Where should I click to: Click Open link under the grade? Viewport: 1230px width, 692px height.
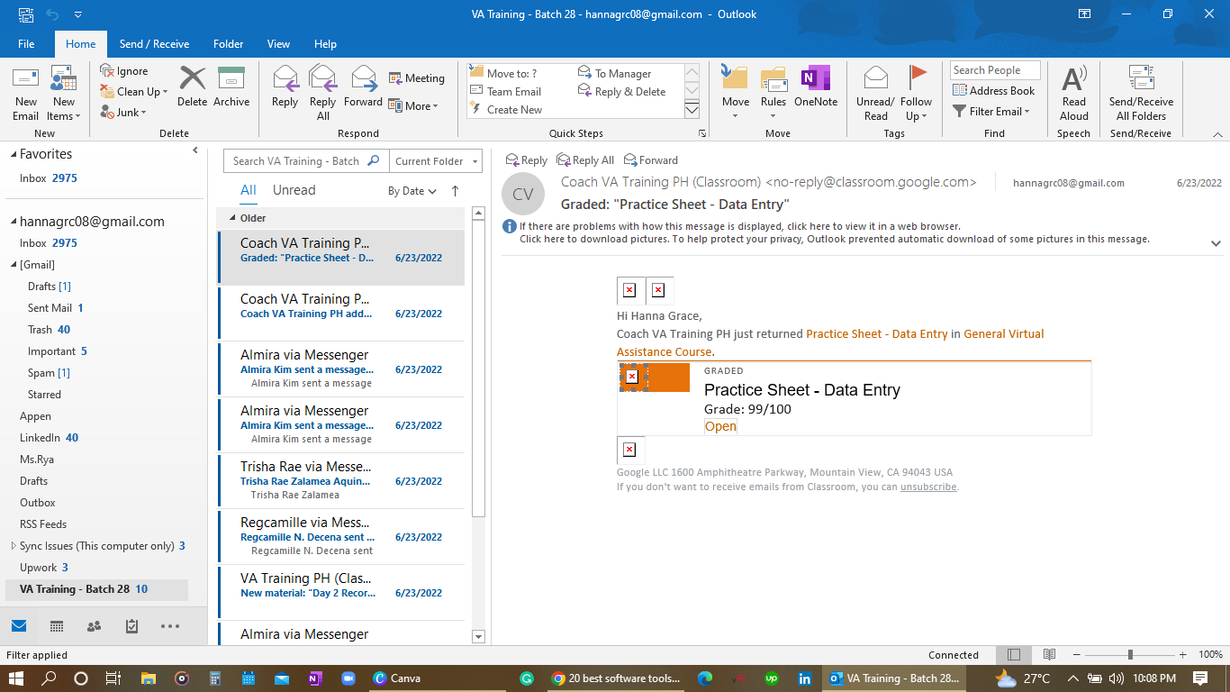720,426
